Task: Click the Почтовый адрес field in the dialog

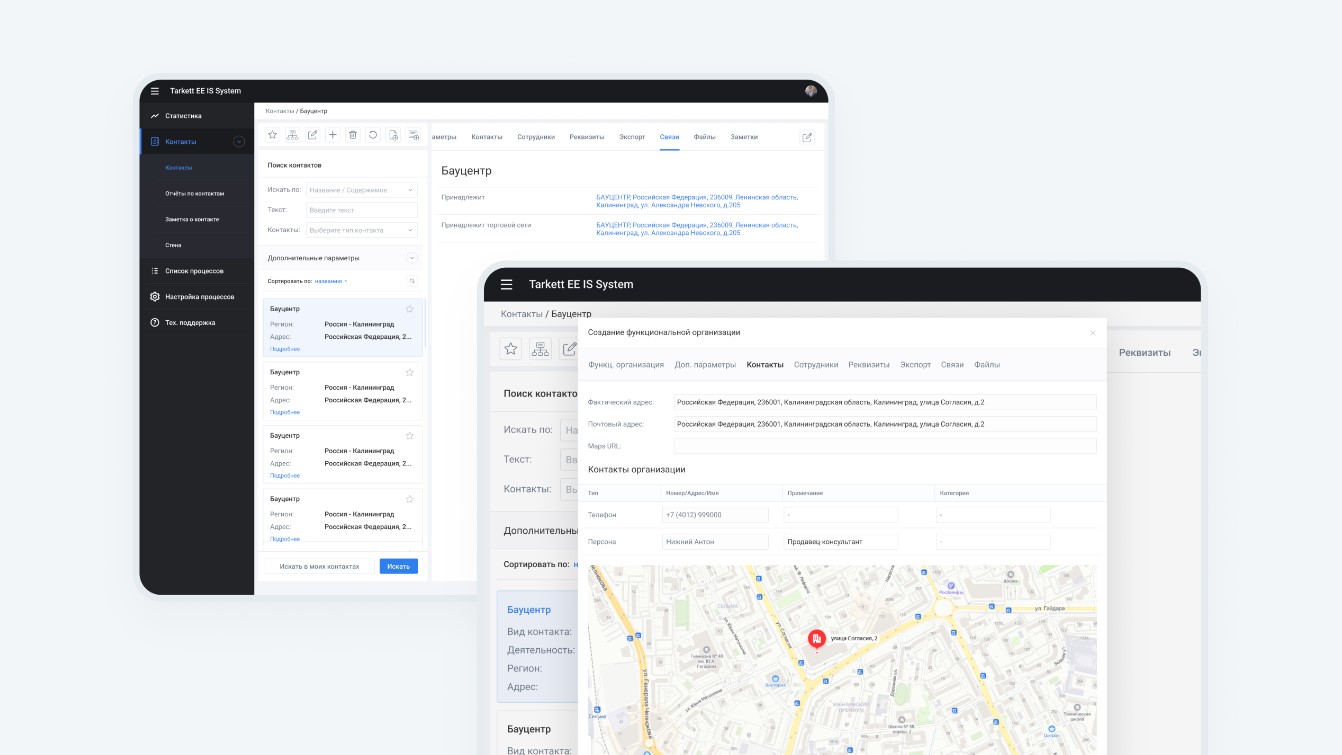Action: tap(885, 424)
